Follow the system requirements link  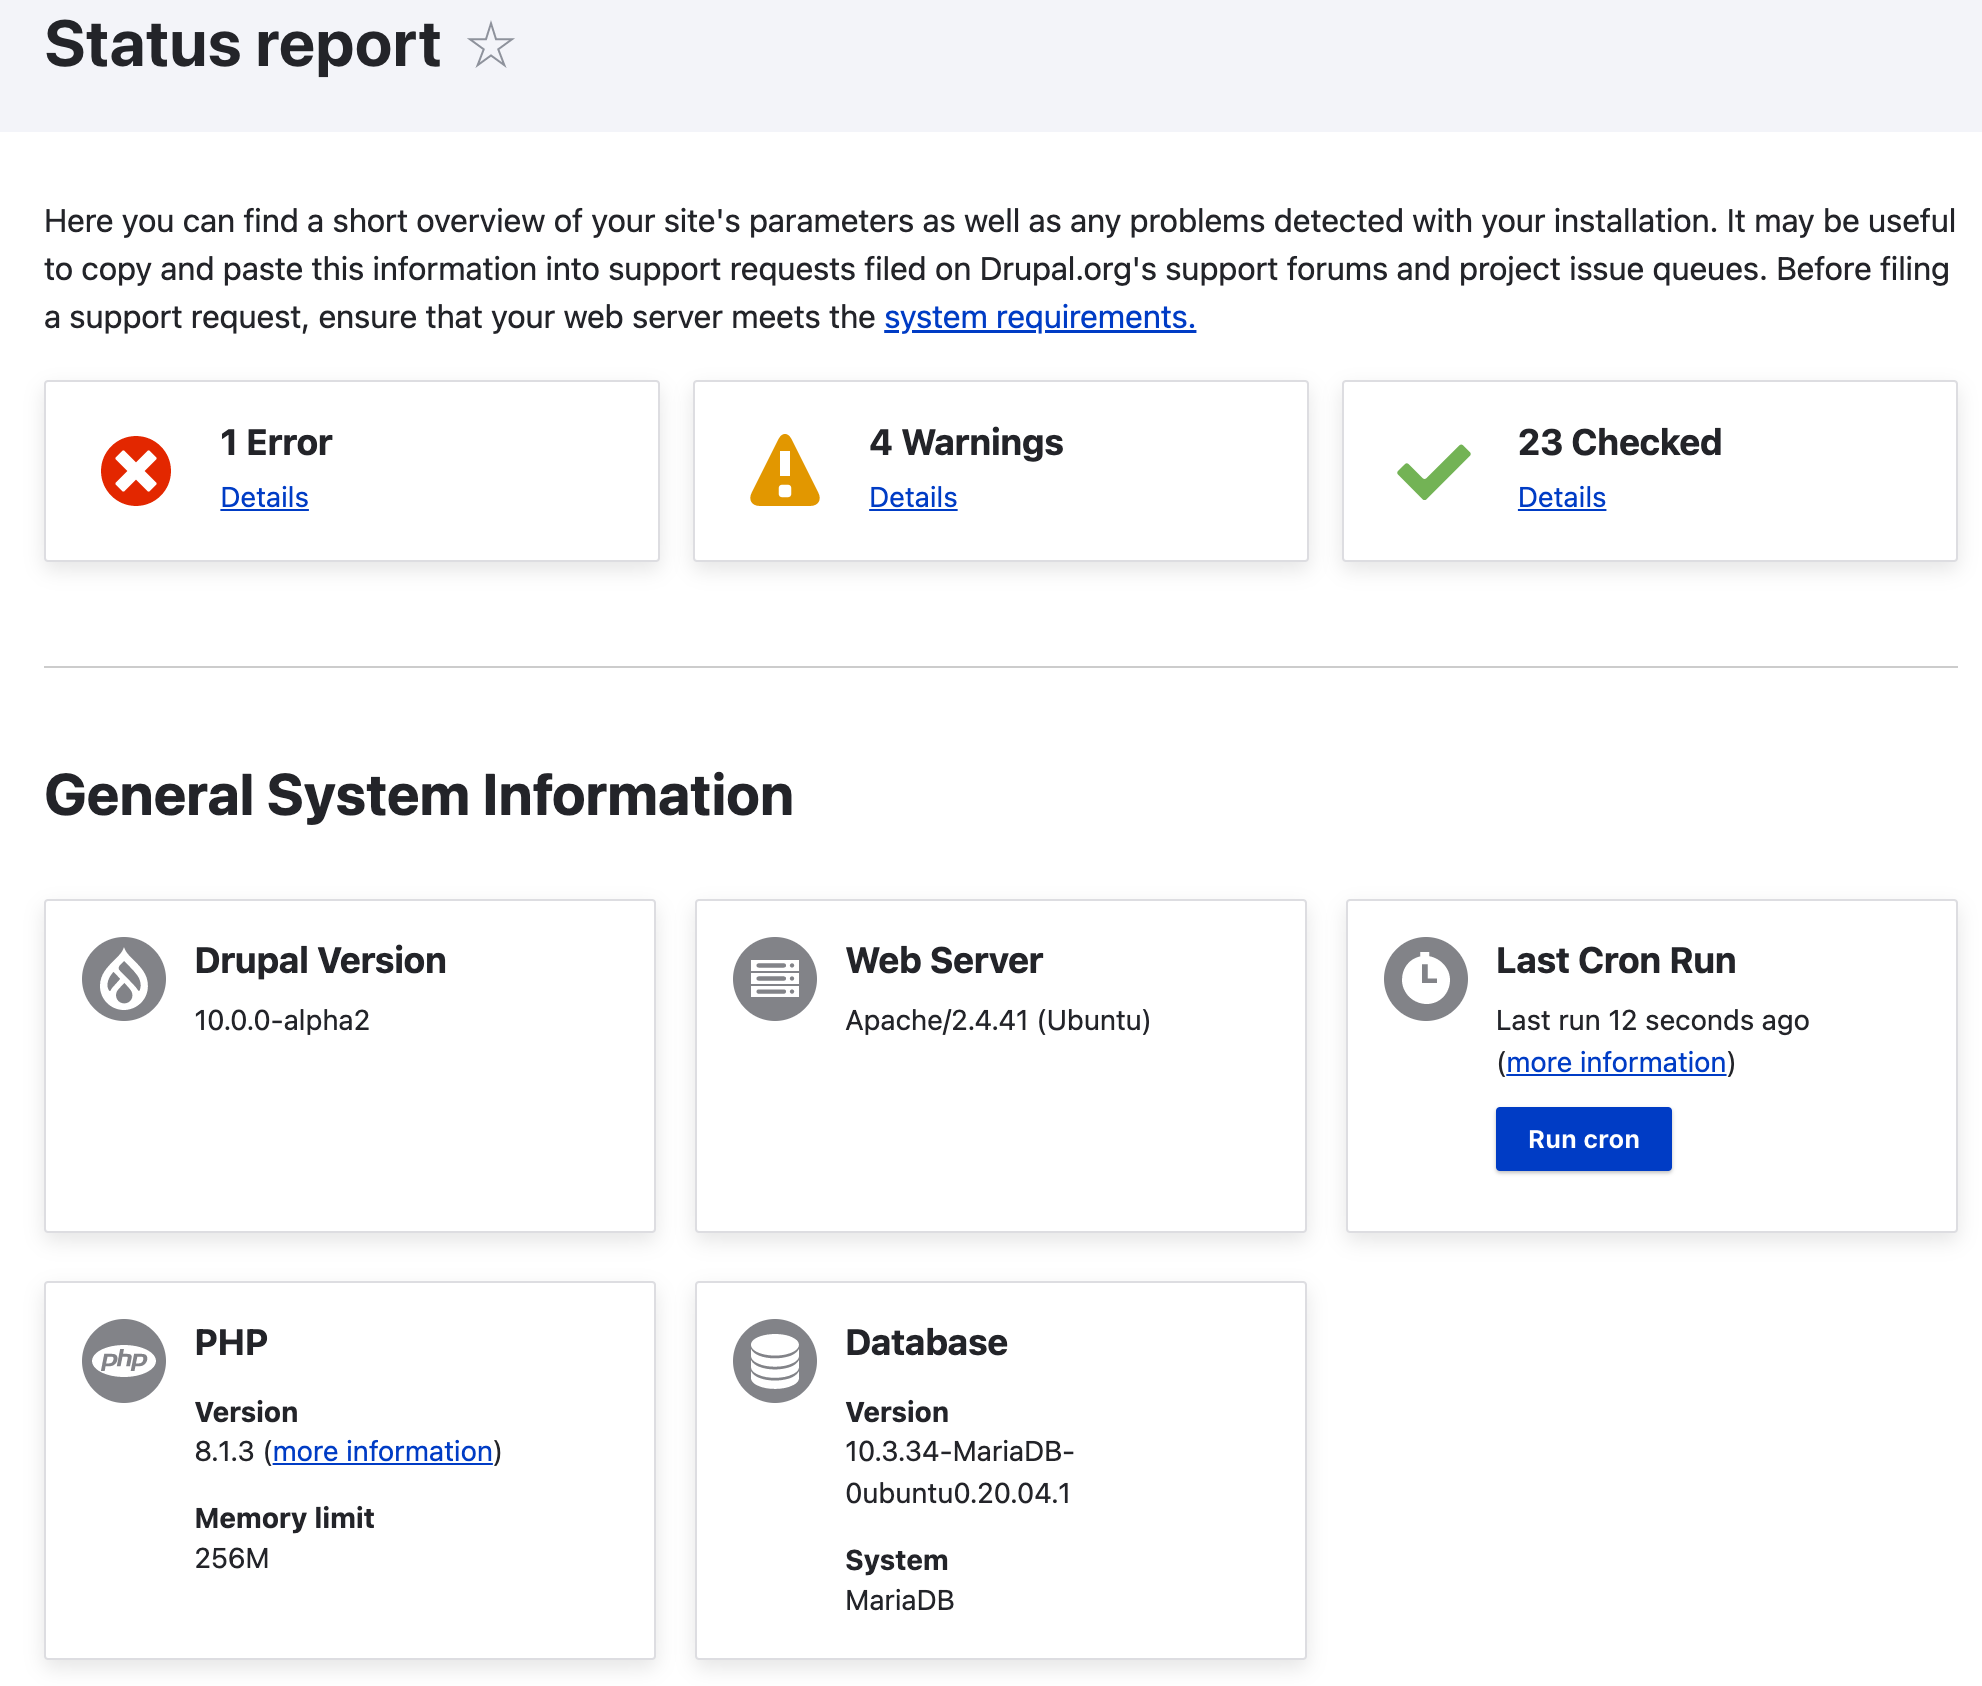(x=1040, y=317)
